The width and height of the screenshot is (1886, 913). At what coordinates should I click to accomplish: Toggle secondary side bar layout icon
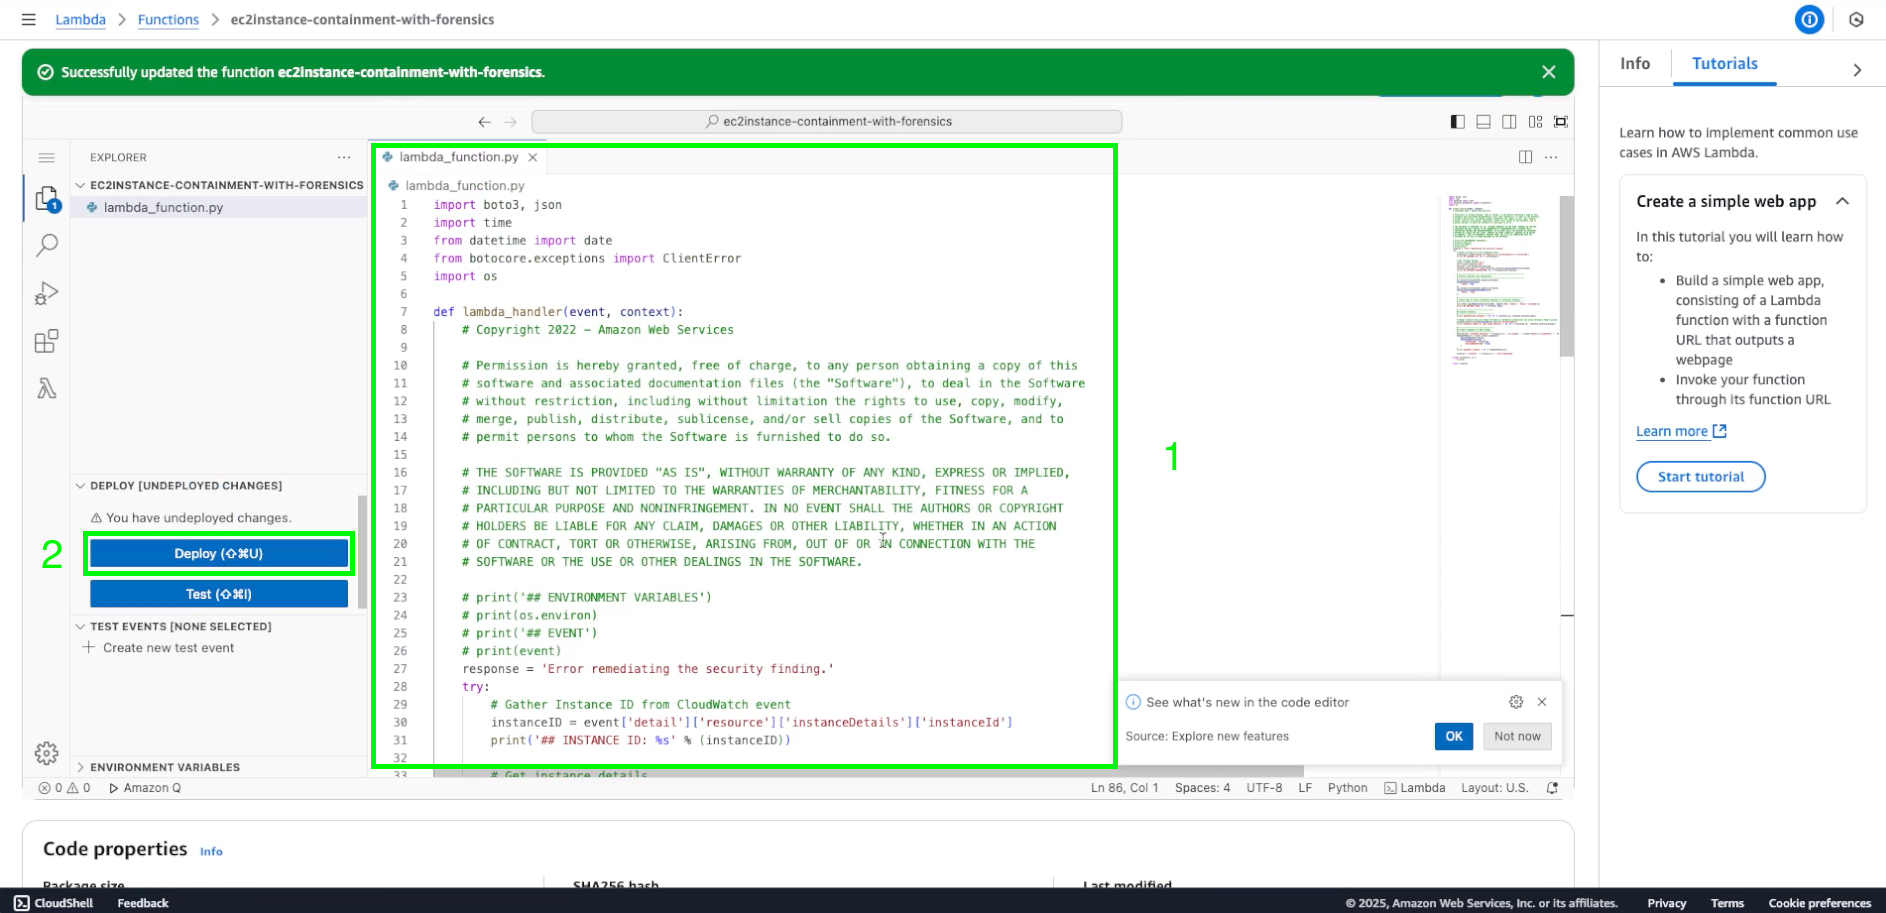tap(1509, 122)
